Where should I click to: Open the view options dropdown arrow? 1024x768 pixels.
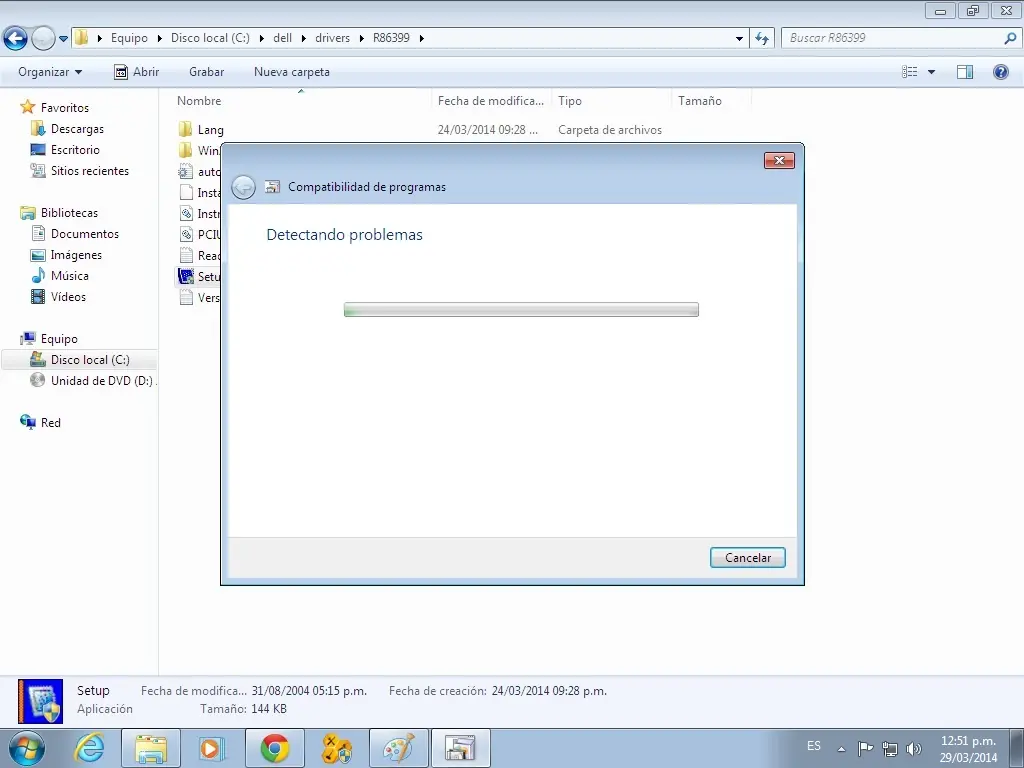931,72
